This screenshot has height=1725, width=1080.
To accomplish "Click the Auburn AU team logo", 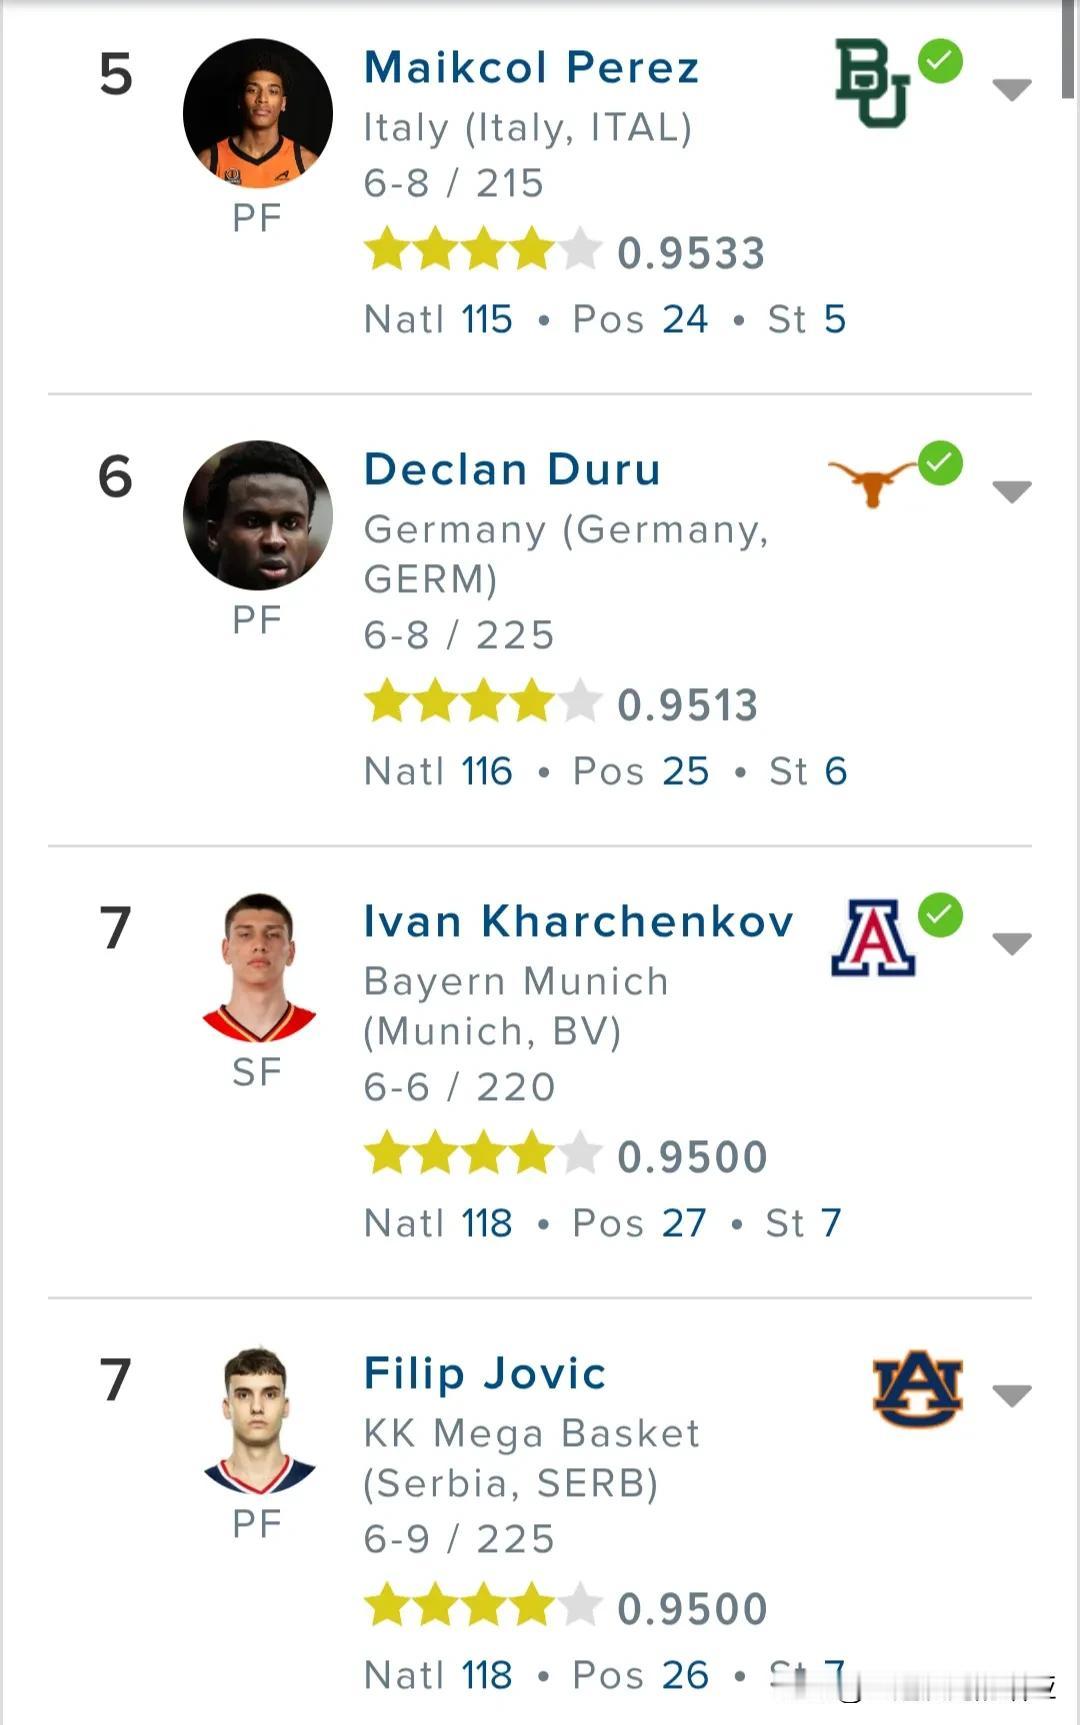I will pos(917,1388).
